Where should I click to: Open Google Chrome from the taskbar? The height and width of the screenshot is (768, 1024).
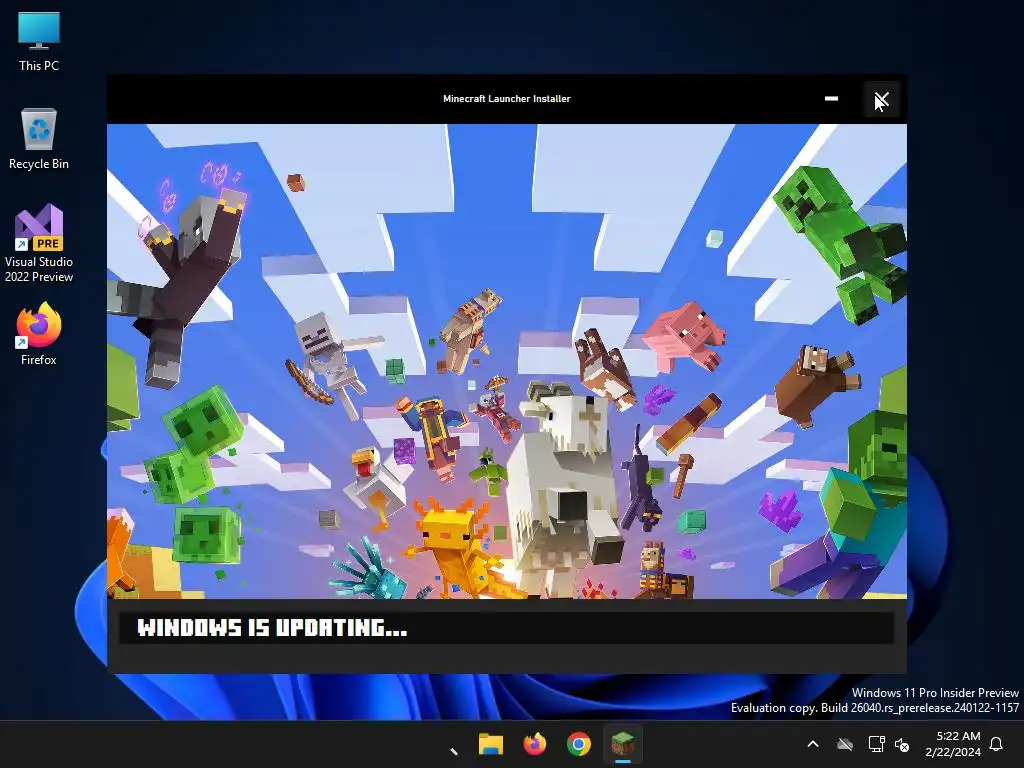pyautogui.click(x=579, y=744)
